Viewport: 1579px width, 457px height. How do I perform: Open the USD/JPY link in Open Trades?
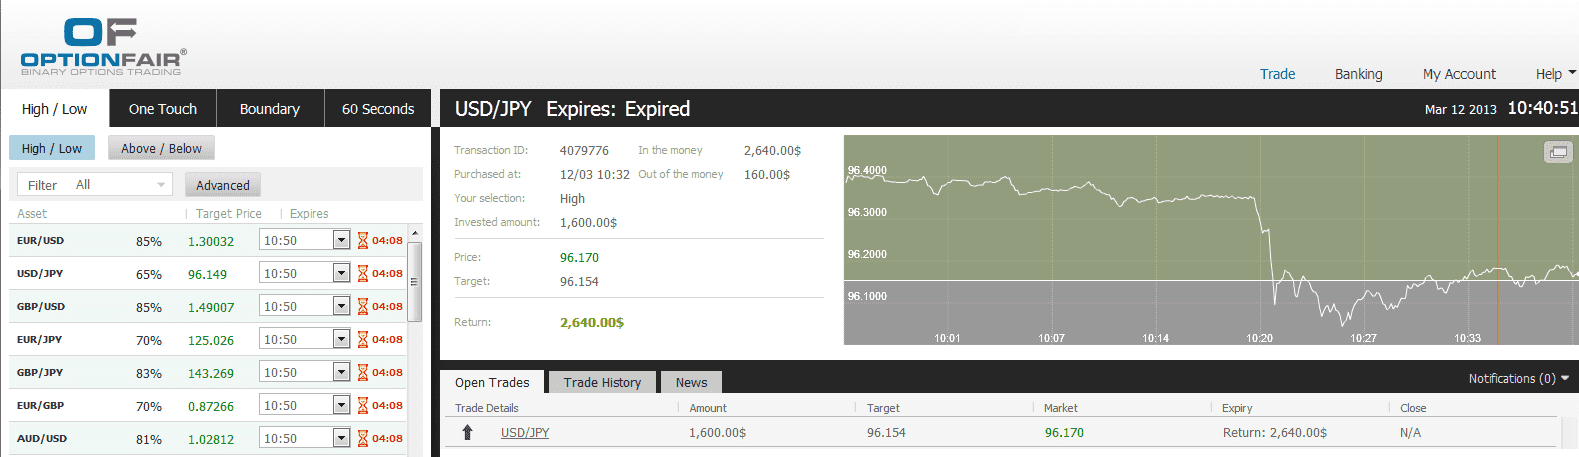coord(525,433)
